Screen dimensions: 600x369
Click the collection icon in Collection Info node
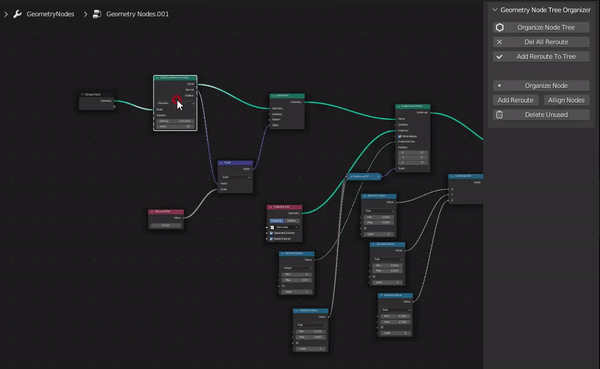pyautogui.click(x=272, y=227)
